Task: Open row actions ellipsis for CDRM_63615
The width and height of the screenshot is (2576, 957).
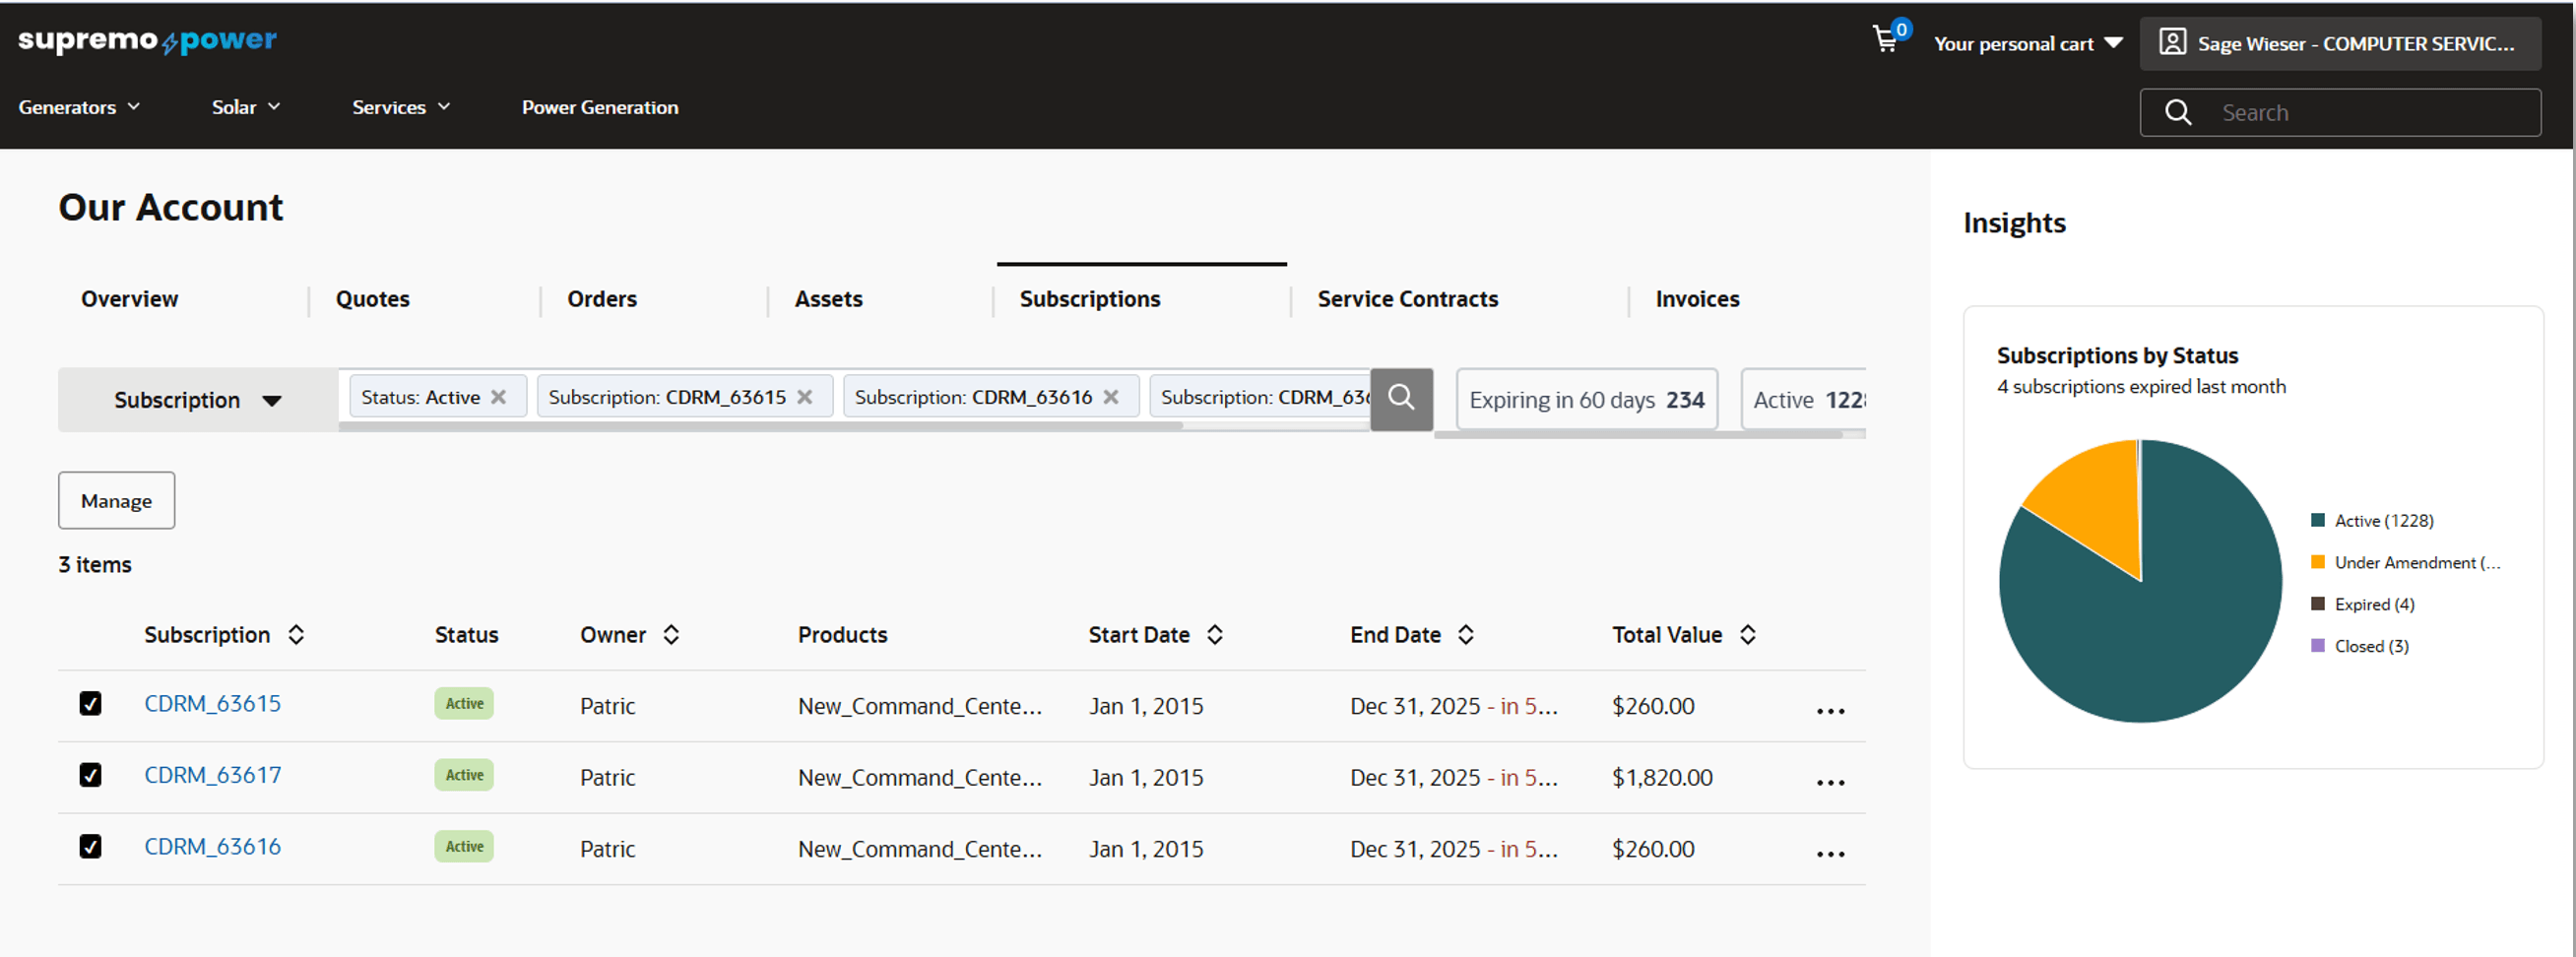Action: click(1830, 710)
